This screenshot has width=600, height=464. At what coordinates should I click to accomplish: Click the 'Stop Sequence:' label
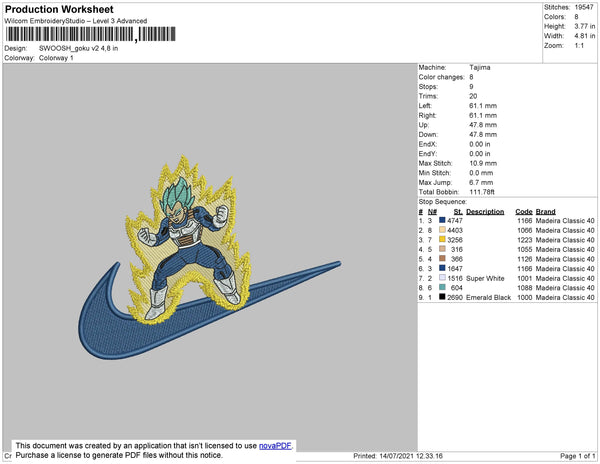pos(442,202)
